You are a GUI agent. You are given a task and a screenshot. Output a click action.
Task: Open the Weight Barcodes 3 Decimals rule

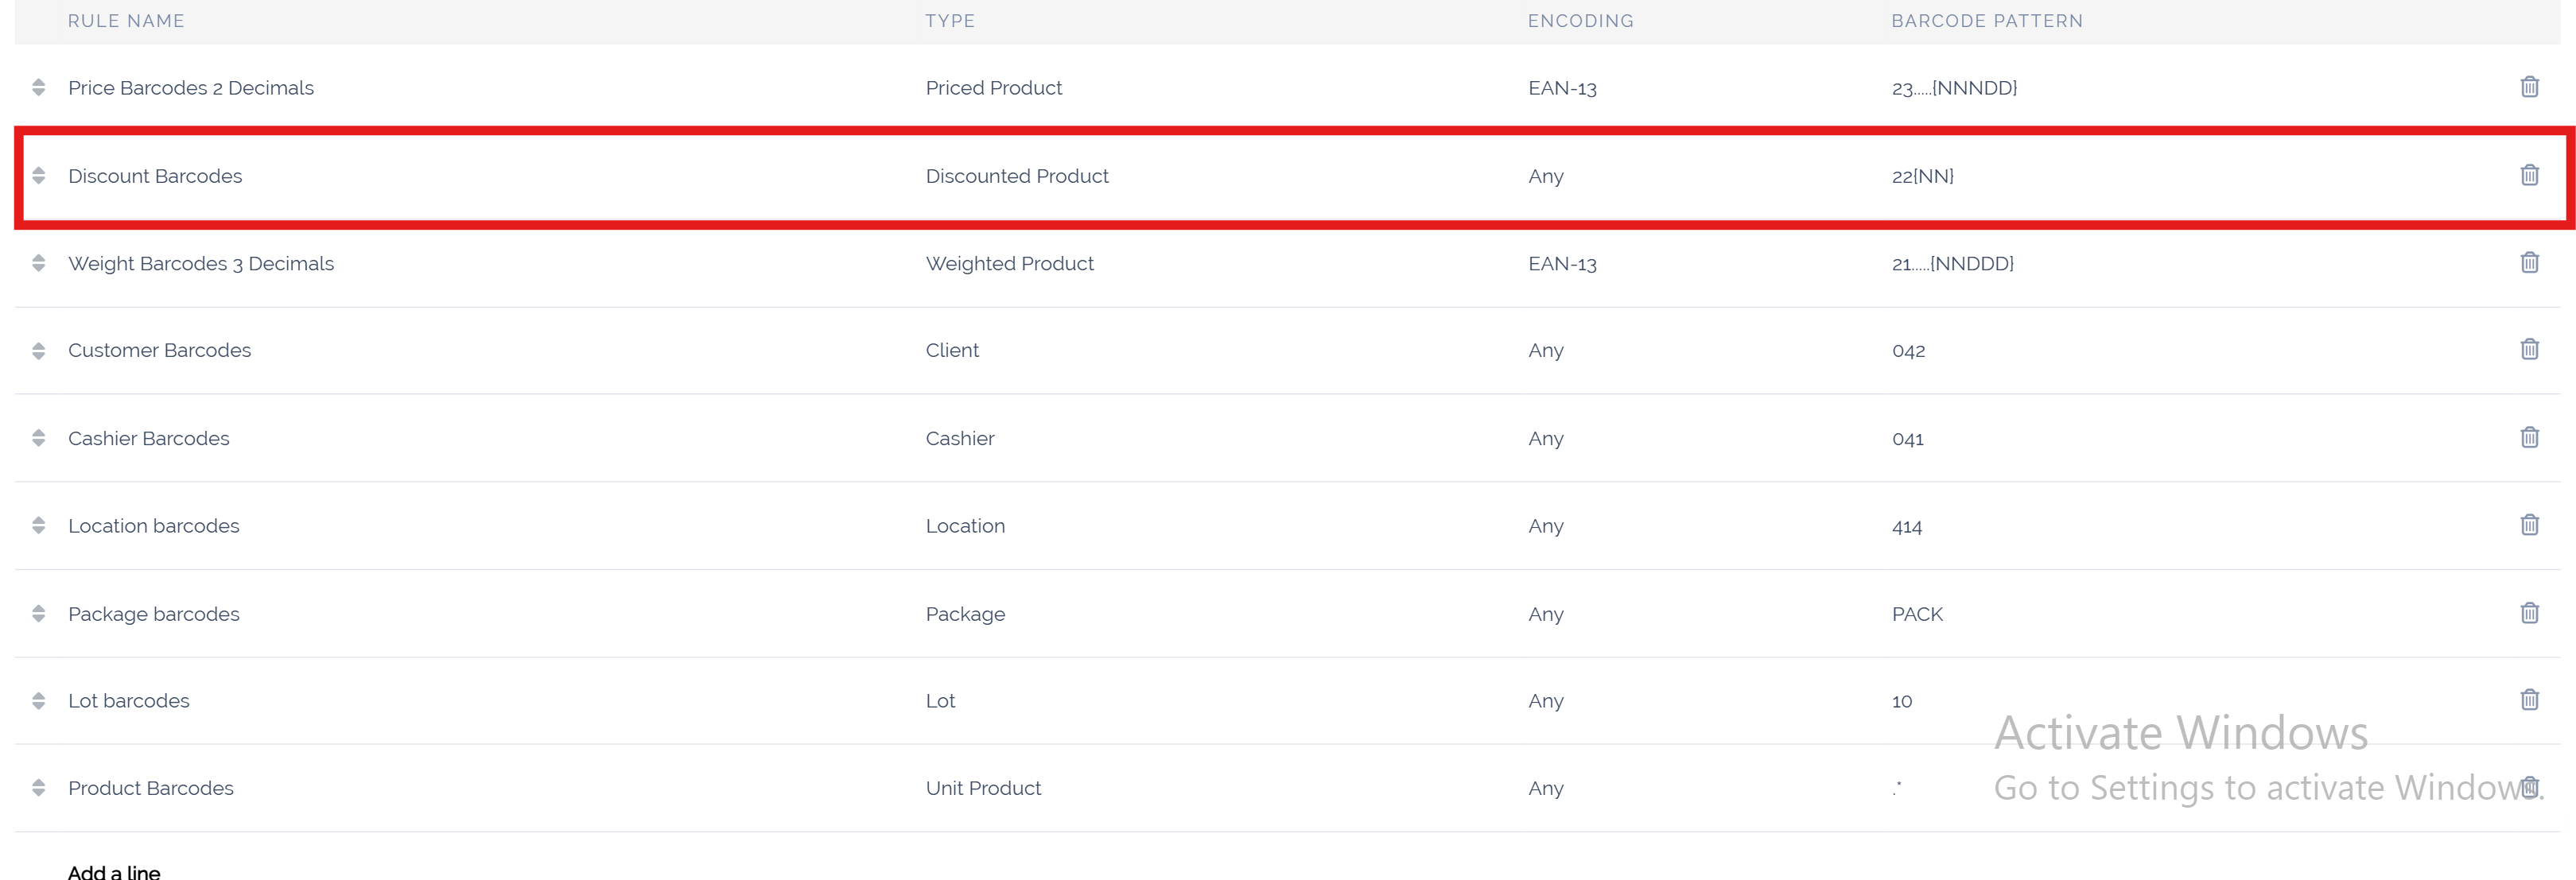(x=201, y=264)
